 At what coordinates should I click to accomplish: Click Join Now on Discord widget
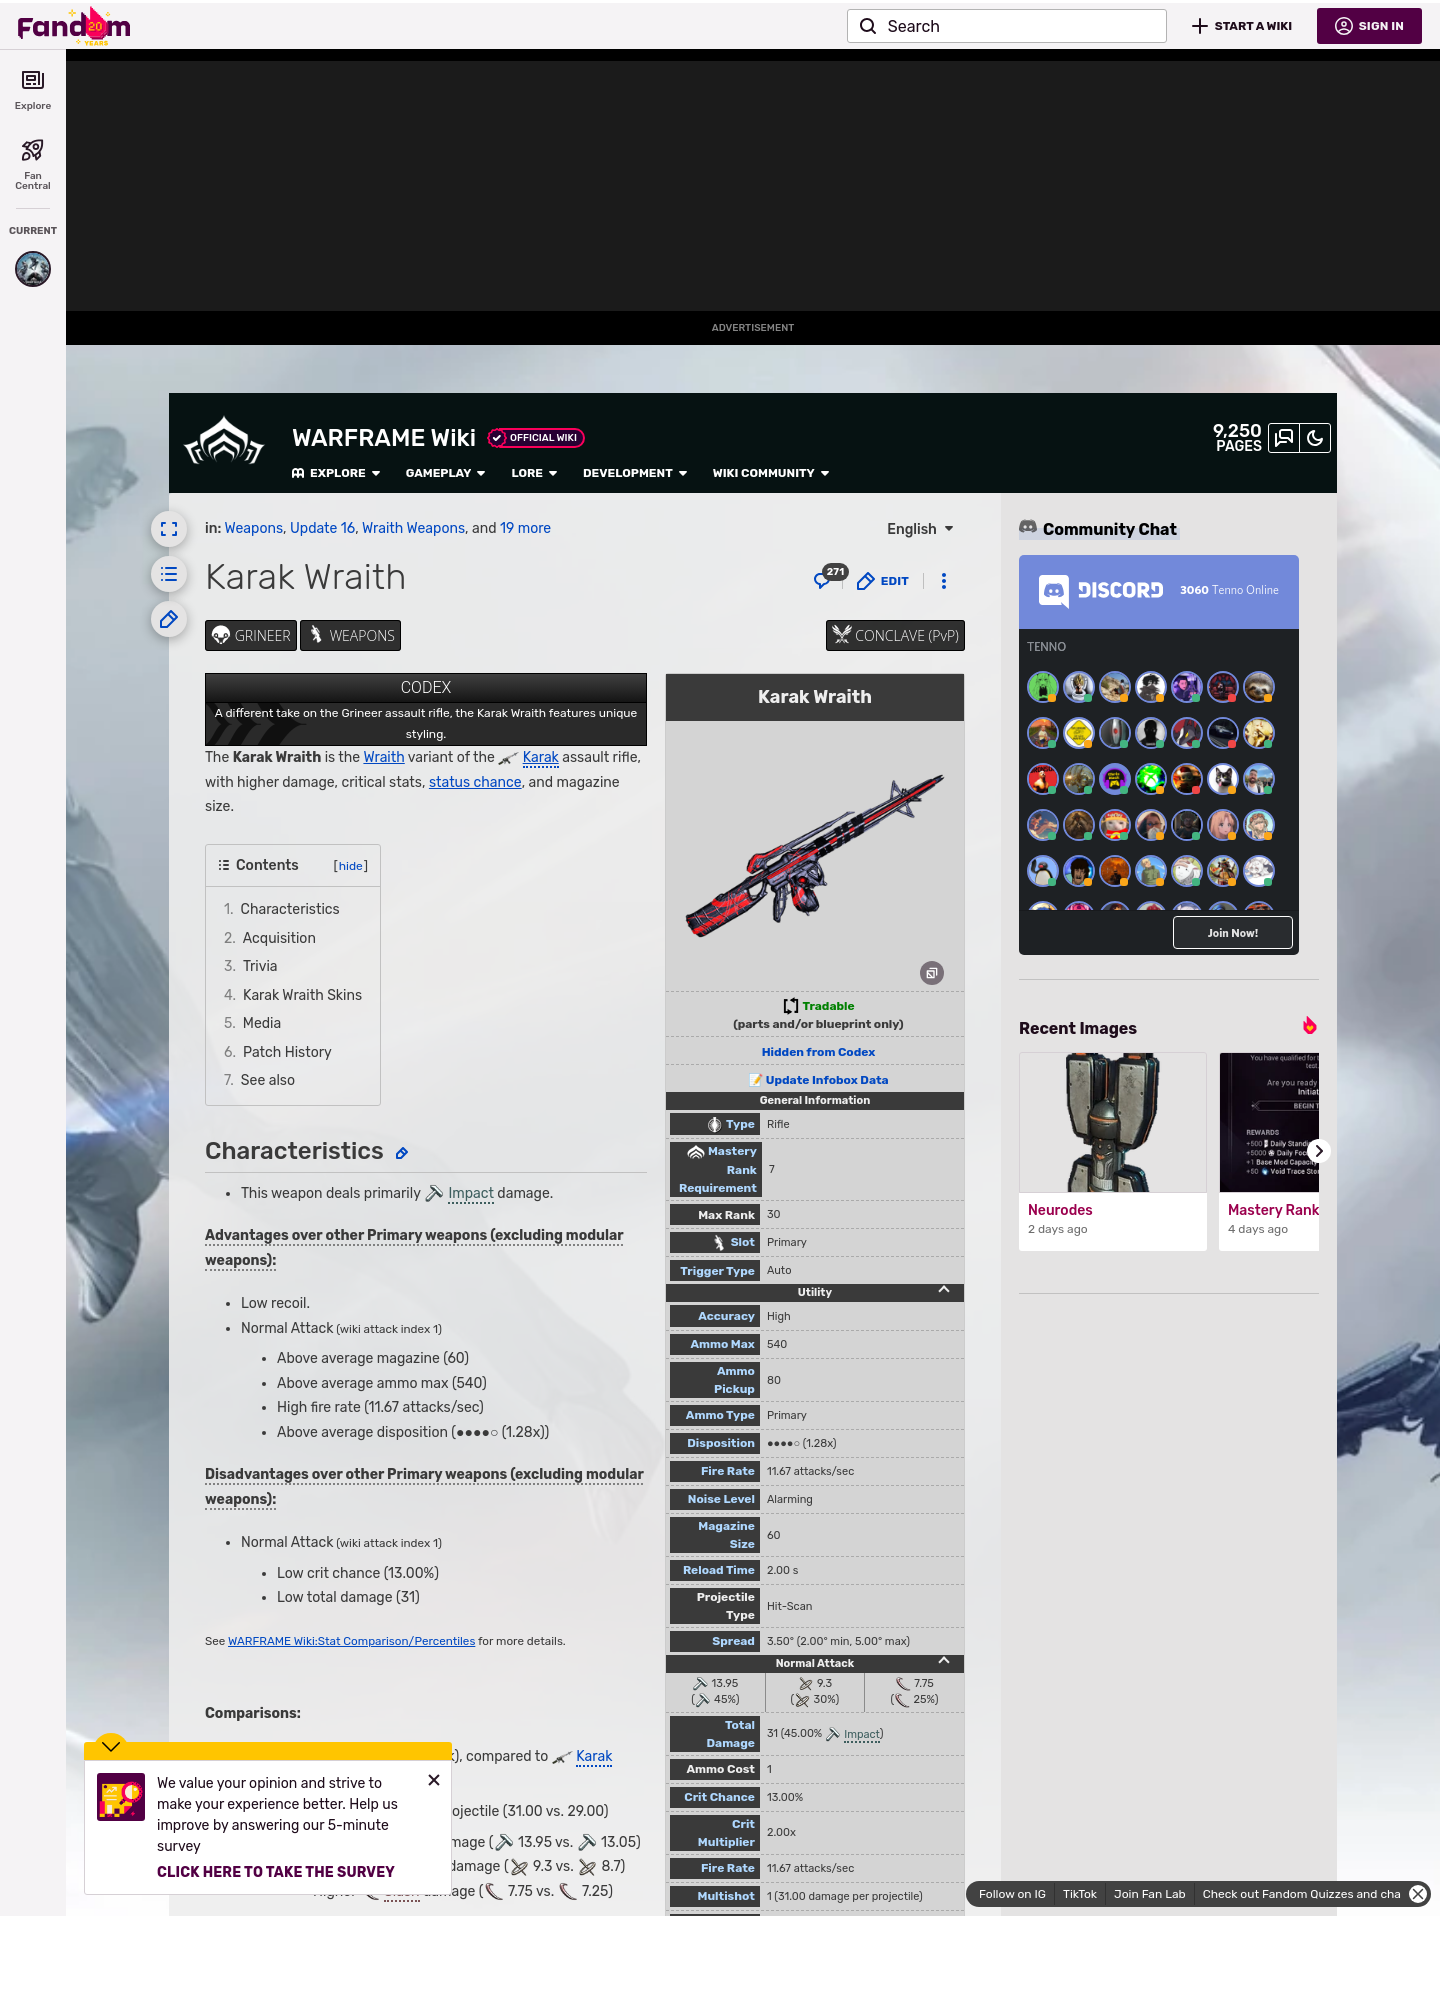[x=1233, y=933]
